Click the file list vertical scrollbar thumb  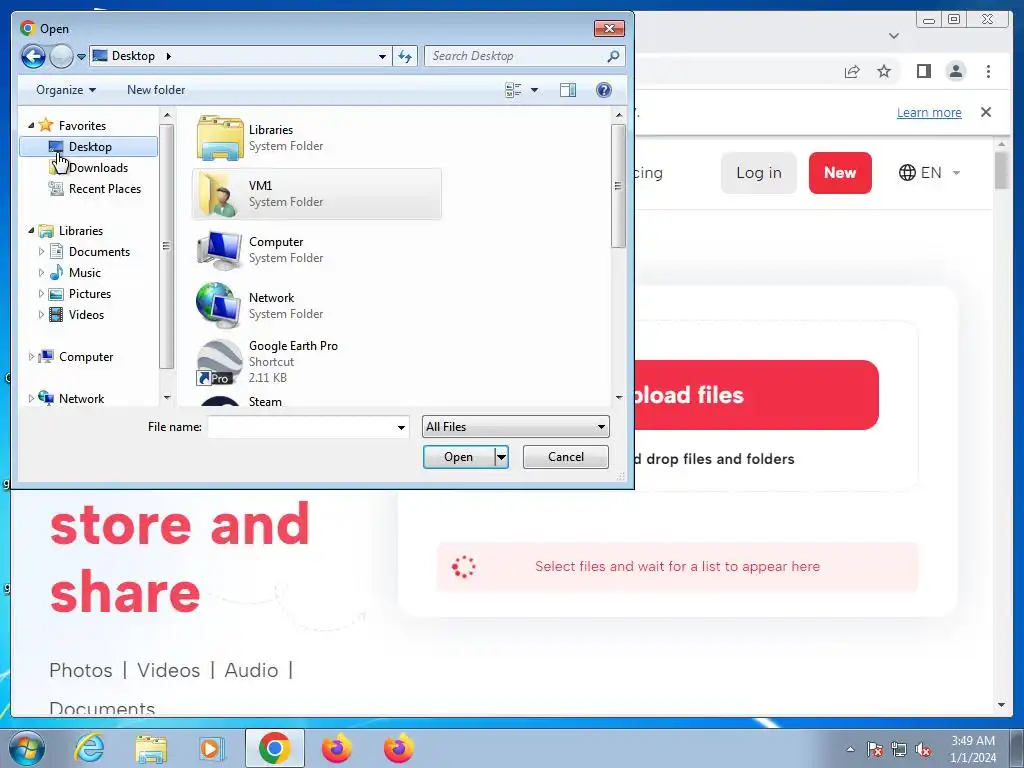pos(618,186)
